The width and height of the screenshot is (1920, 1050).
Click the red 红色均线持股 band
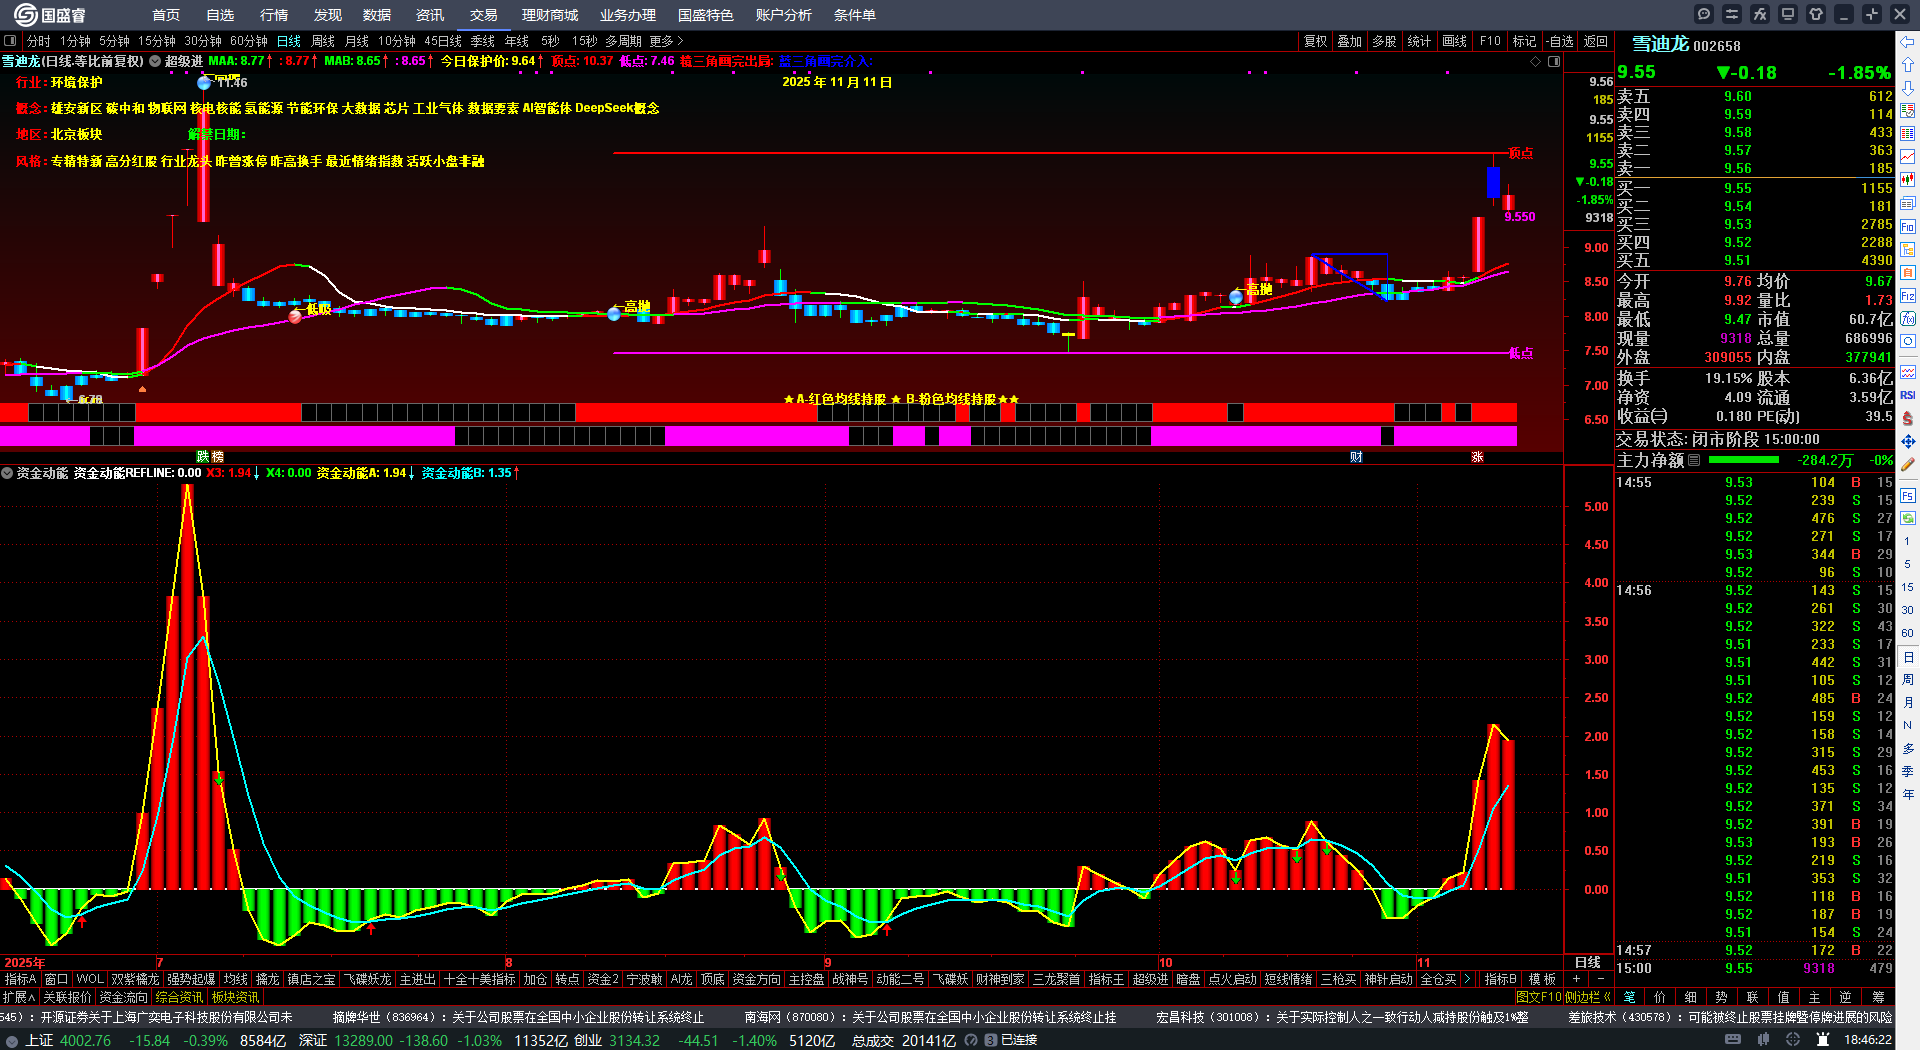point(758,413)
